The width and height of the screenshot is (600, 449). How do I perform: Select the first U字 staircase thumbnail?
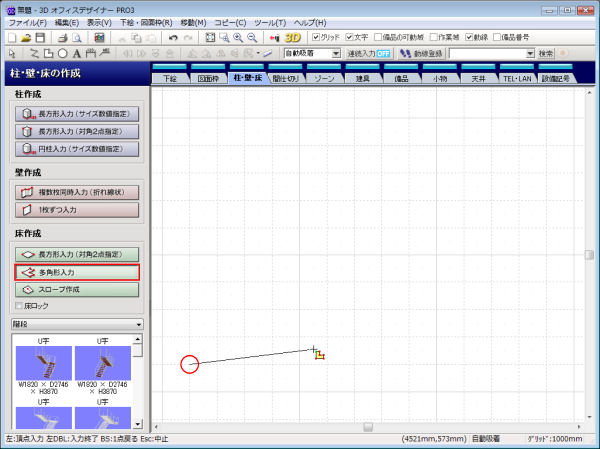click(x=46, y=362)
